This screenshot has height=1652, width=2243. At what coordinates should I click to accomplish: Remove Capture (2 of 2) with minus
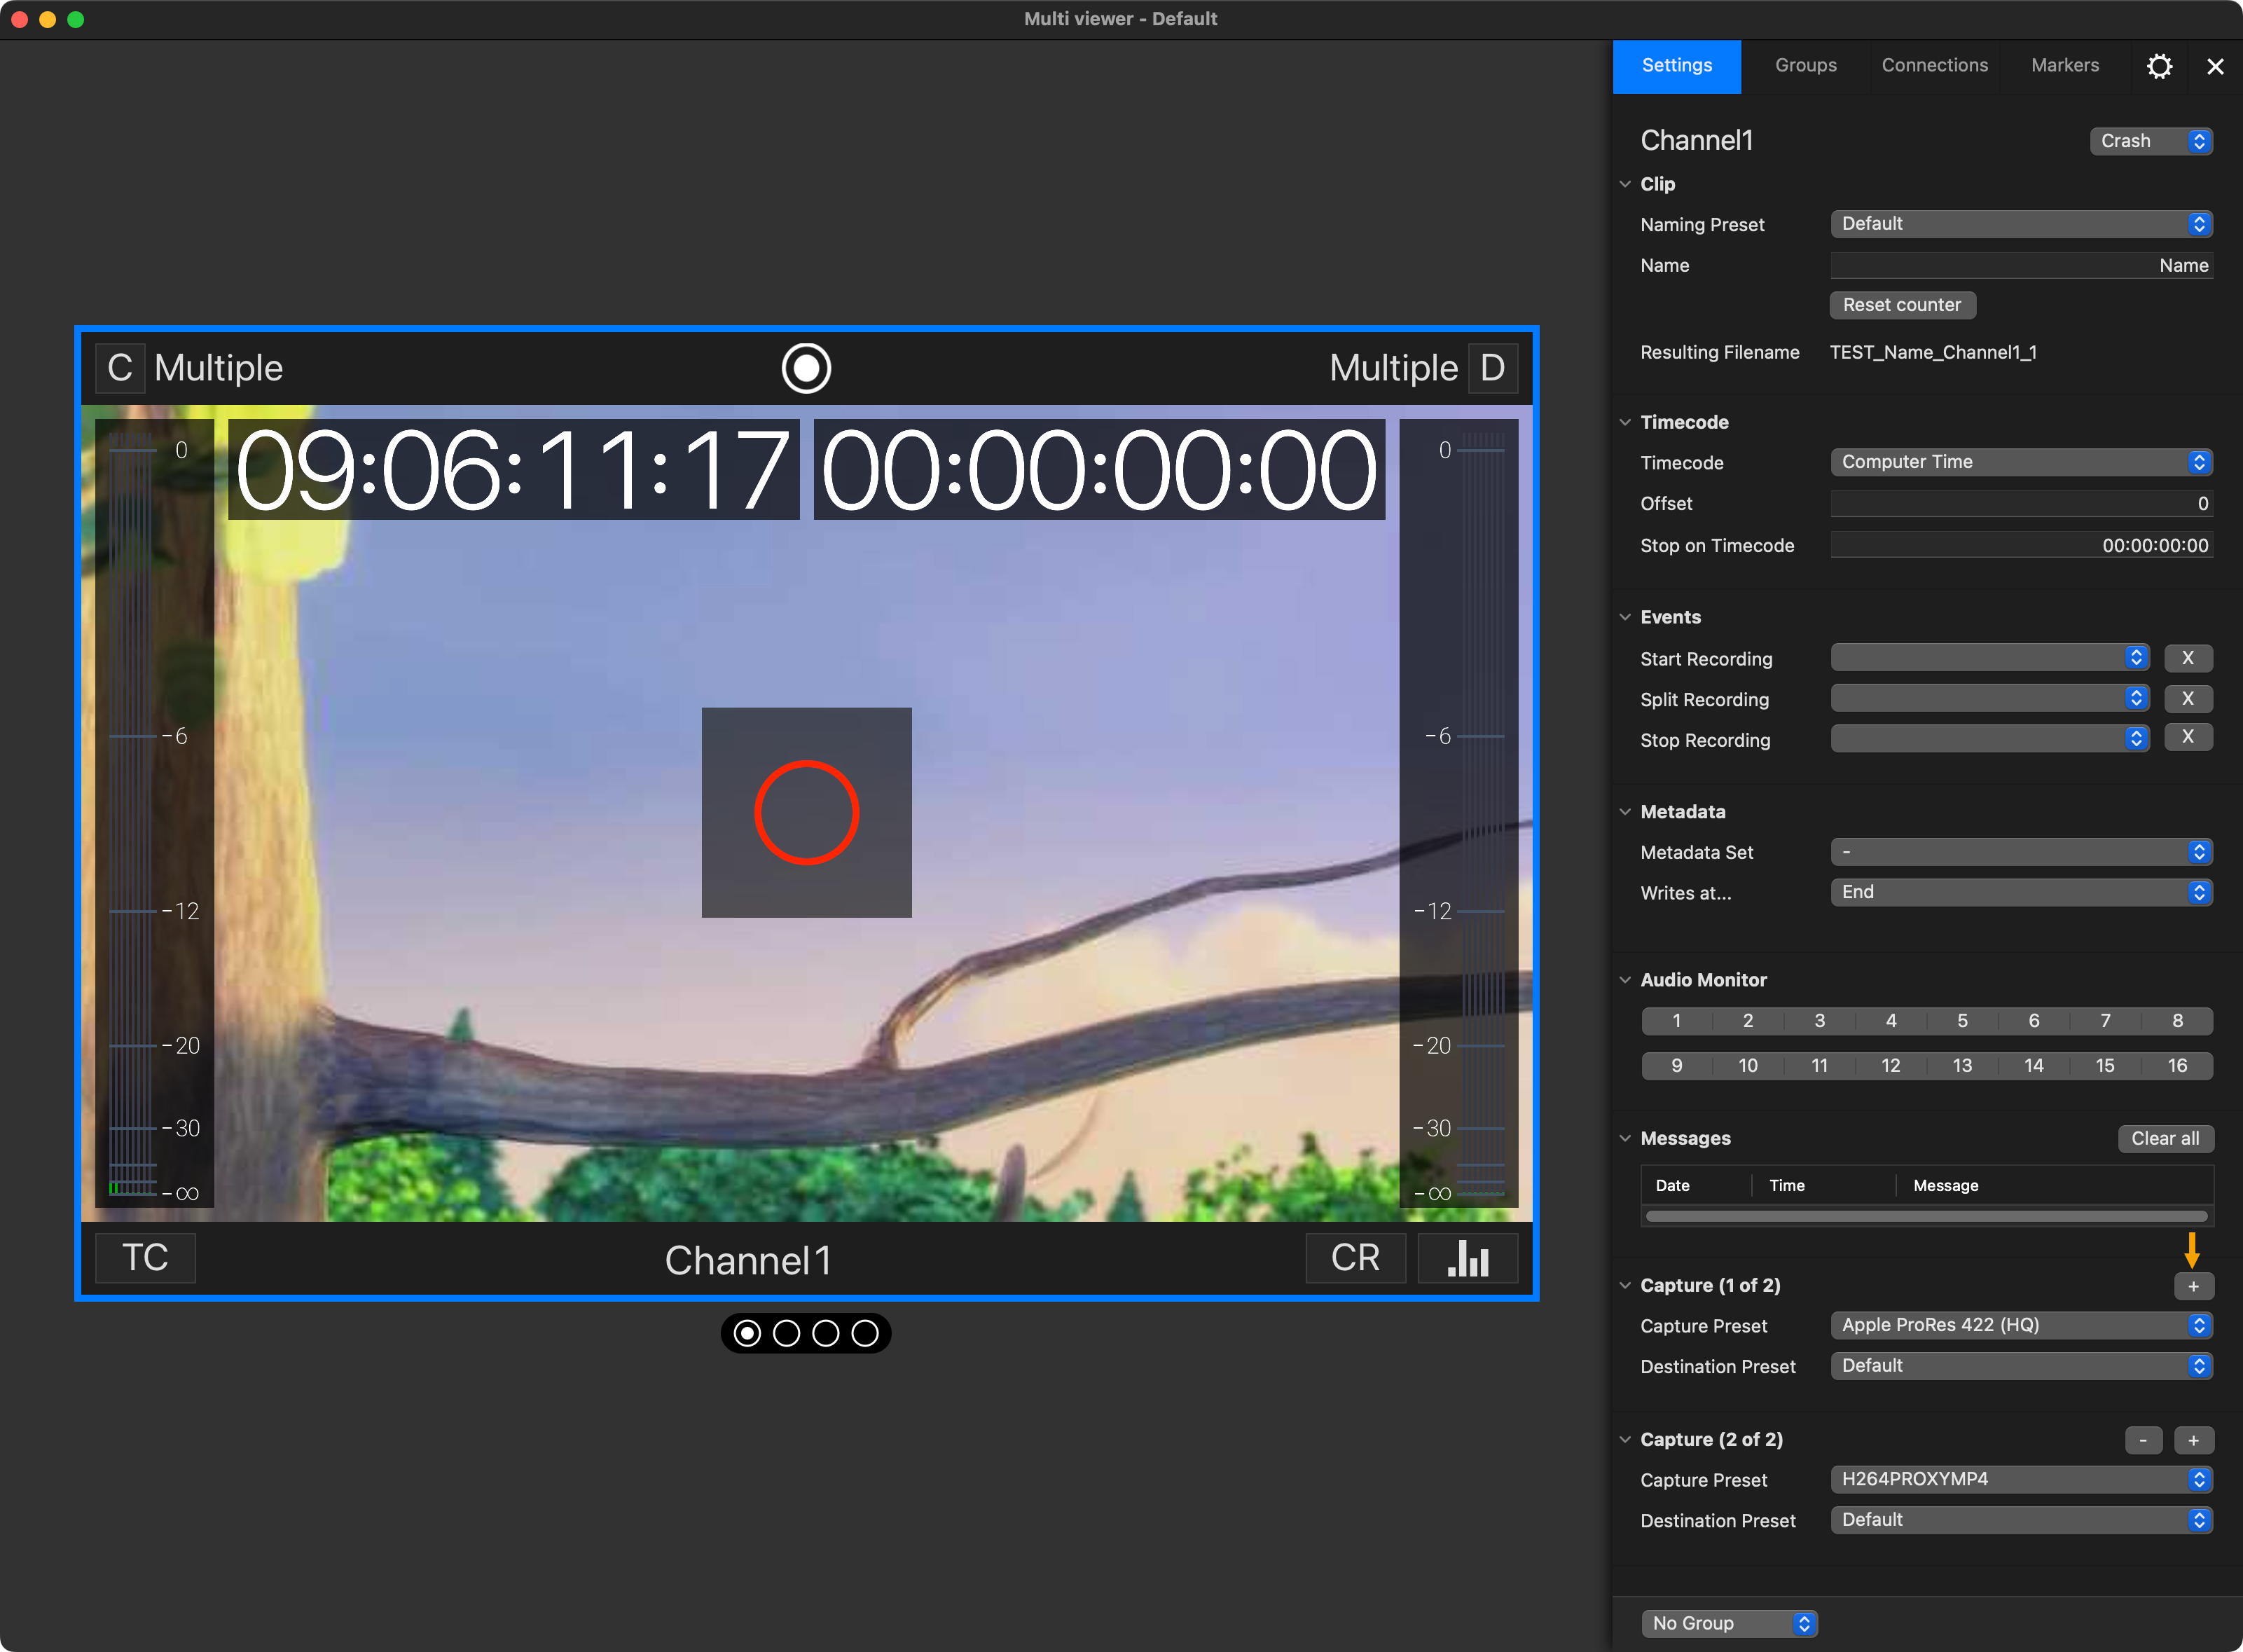[x=2143, y=1440]
